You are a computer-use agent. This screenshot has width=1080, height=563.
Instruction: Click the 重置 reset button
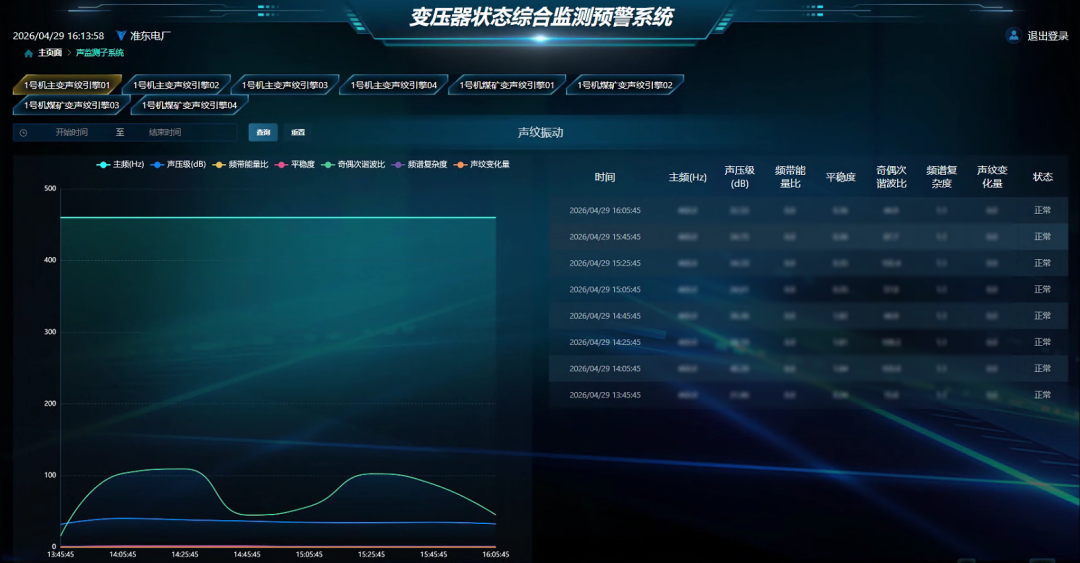pyautogui.click(x=298, y=132)
